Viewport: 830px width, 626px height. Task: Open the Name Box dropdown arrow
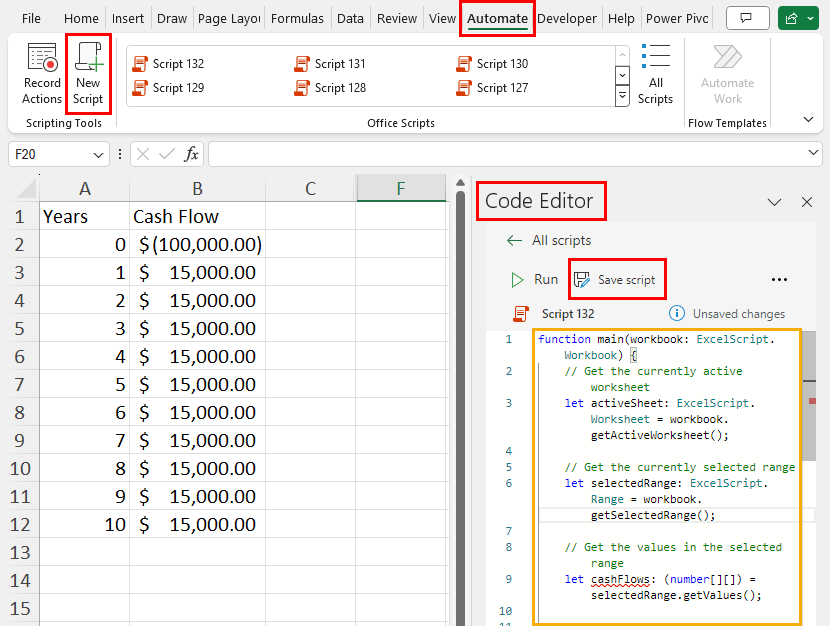pyautogui.click(x=98, y=155)
